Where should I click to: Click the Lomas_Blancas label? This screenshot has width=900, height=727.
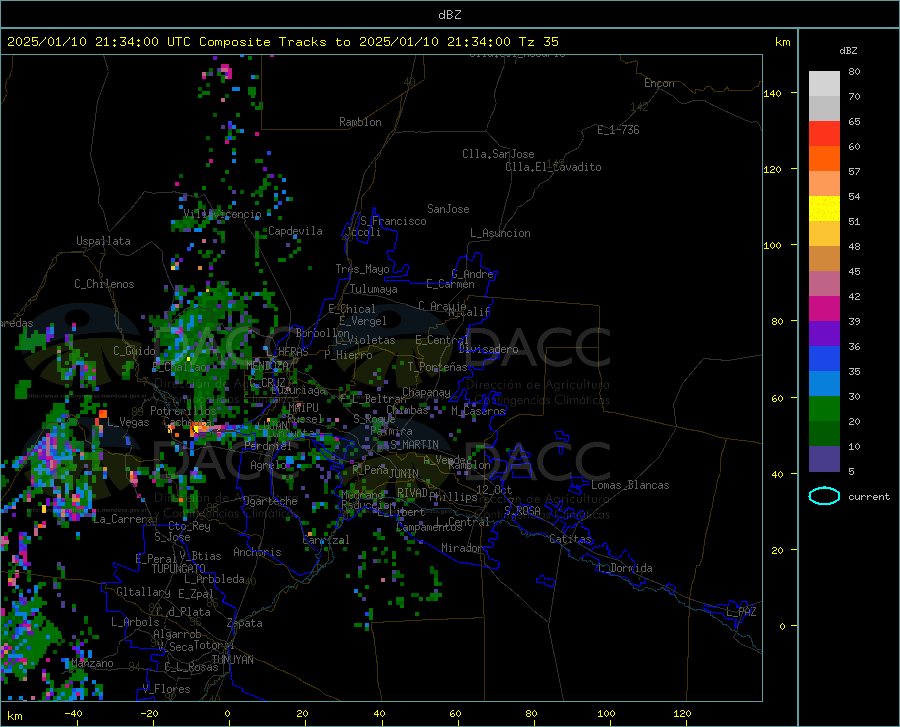630,485
